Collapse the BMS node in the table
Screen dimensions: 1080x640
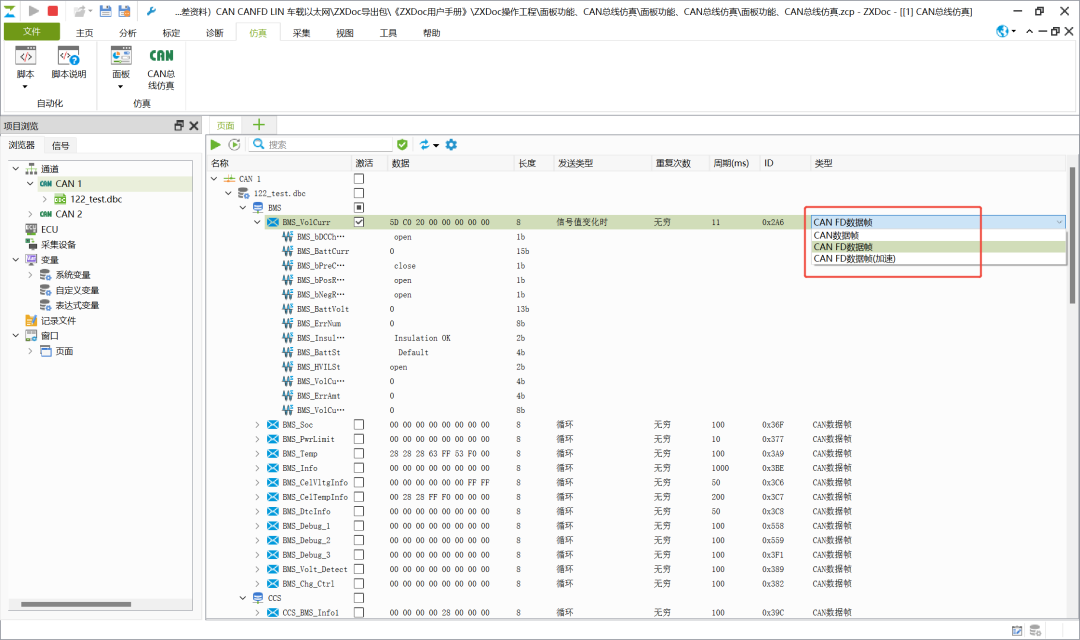(x=243, y=207)
